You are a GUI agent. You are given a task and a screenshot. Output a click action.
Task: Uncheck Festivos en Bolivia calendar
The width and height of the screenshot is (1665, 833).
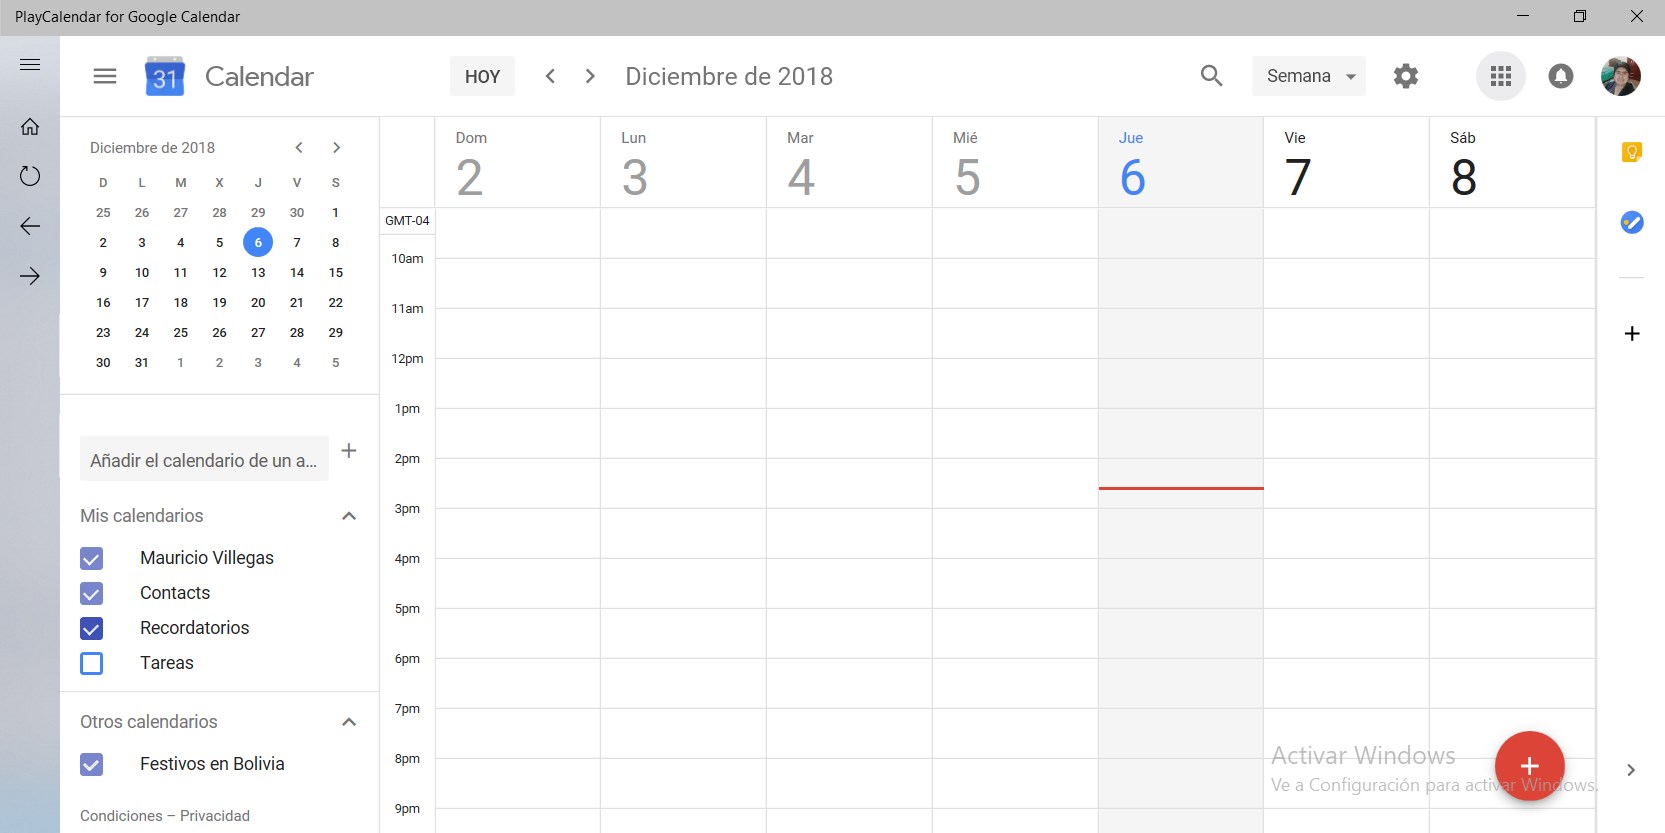click(91, 764)
